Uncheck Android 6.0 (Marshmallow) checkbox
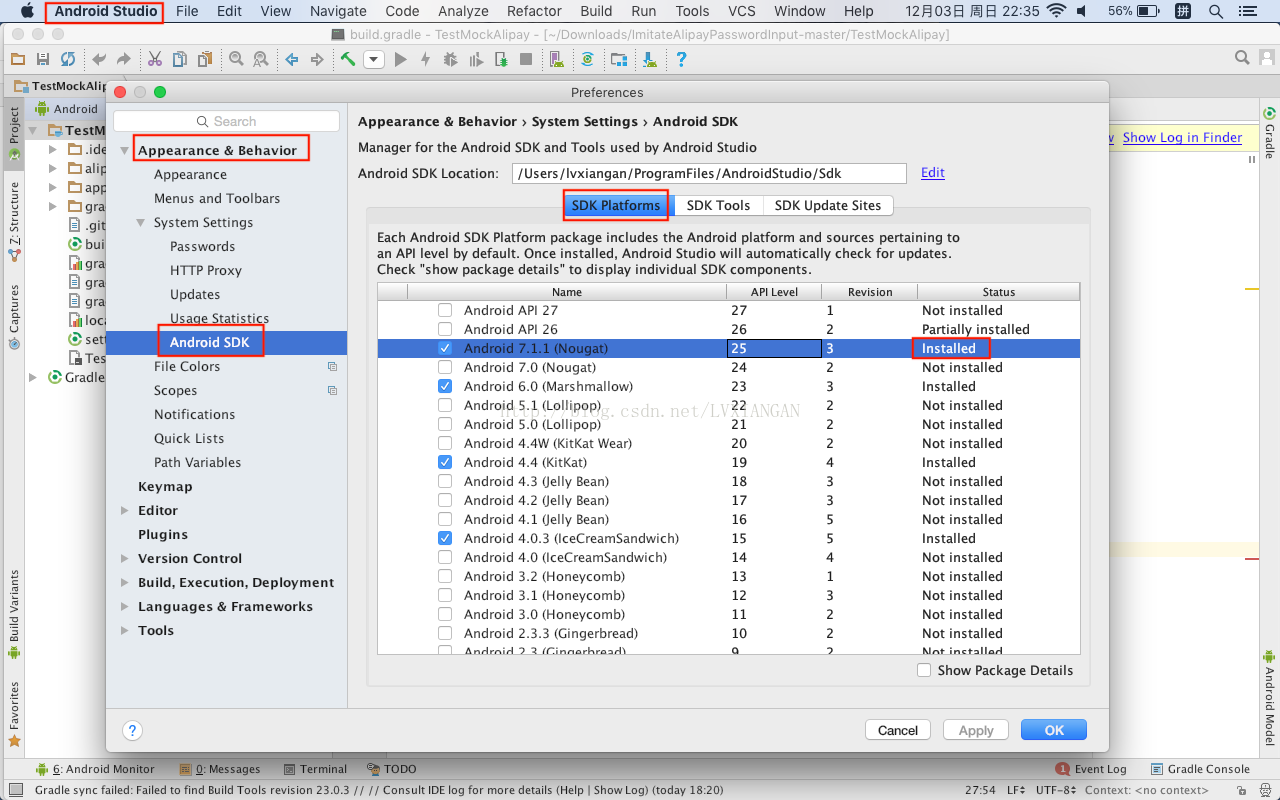The width and height of the screenshot is (1280, 800). [445, 386]
